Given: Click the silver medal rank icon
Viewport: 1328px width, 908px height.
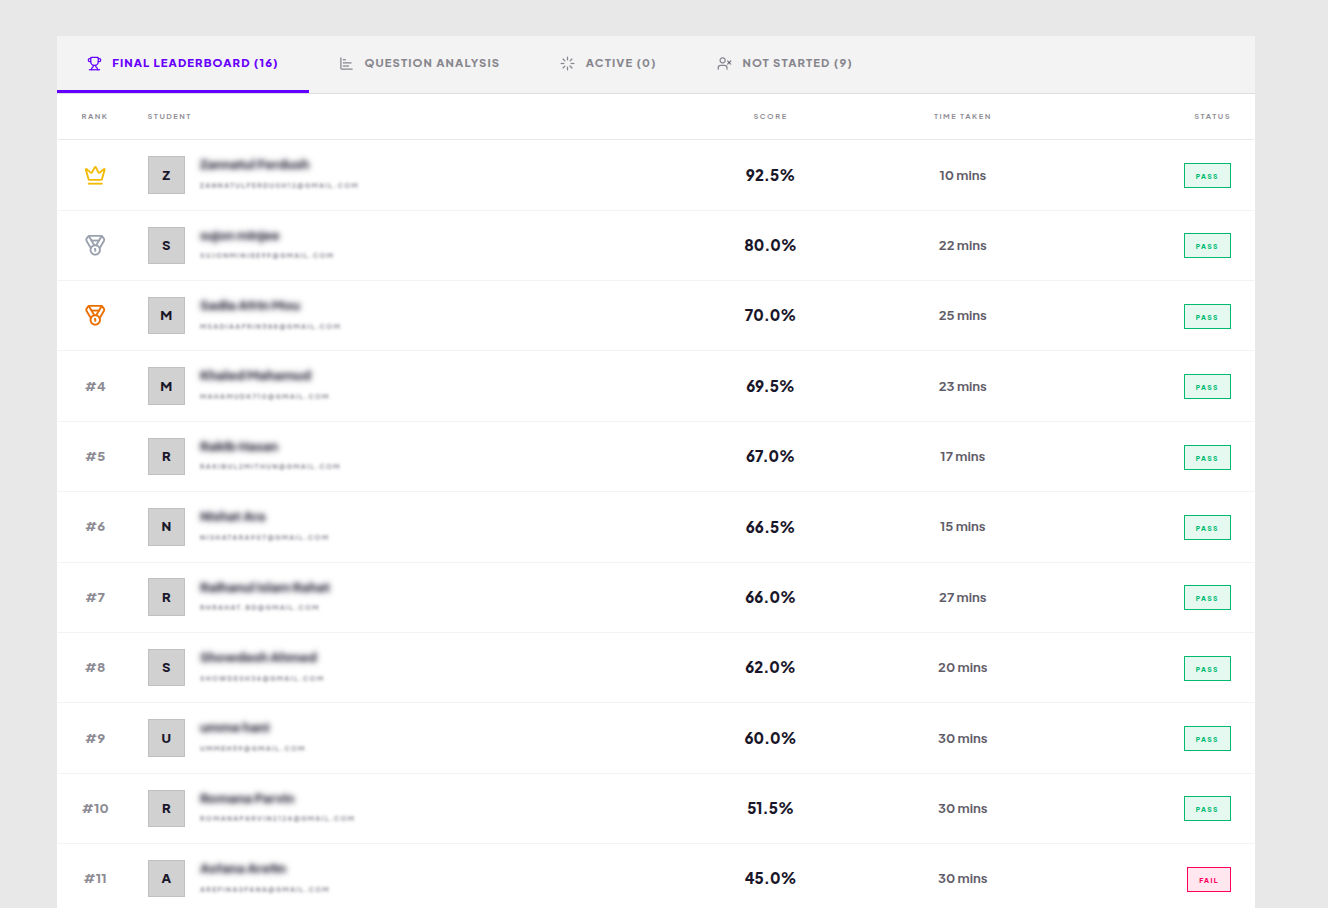Looking at the screenshot, I should coord(95,245).
